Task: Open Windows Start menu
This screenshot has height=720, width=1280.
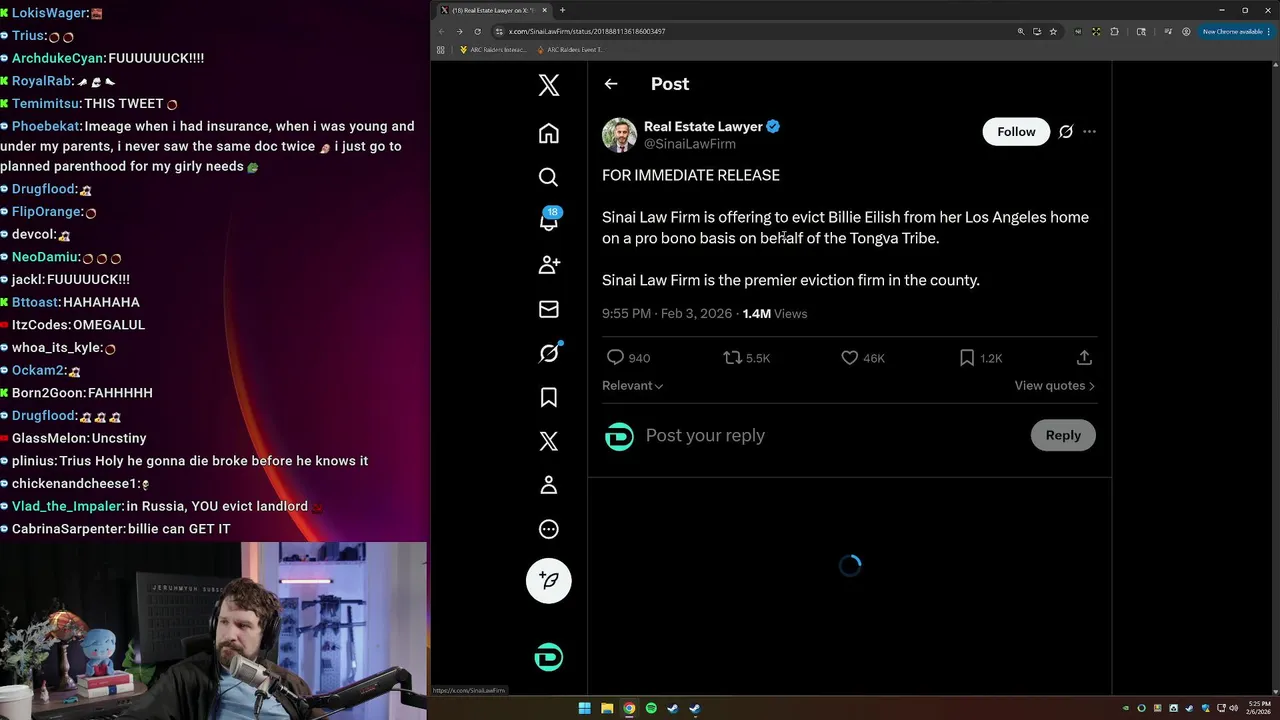Action: [585, 709]
